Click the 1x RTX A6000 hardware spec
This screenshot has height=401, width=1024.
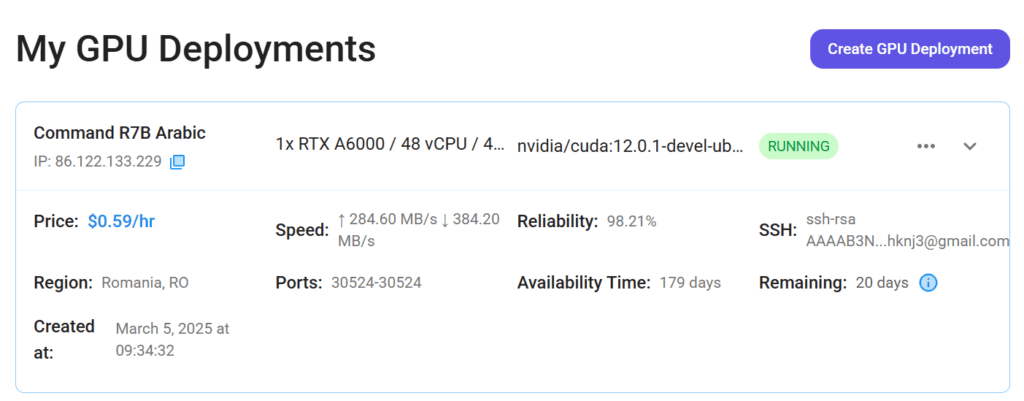point(390,146)
